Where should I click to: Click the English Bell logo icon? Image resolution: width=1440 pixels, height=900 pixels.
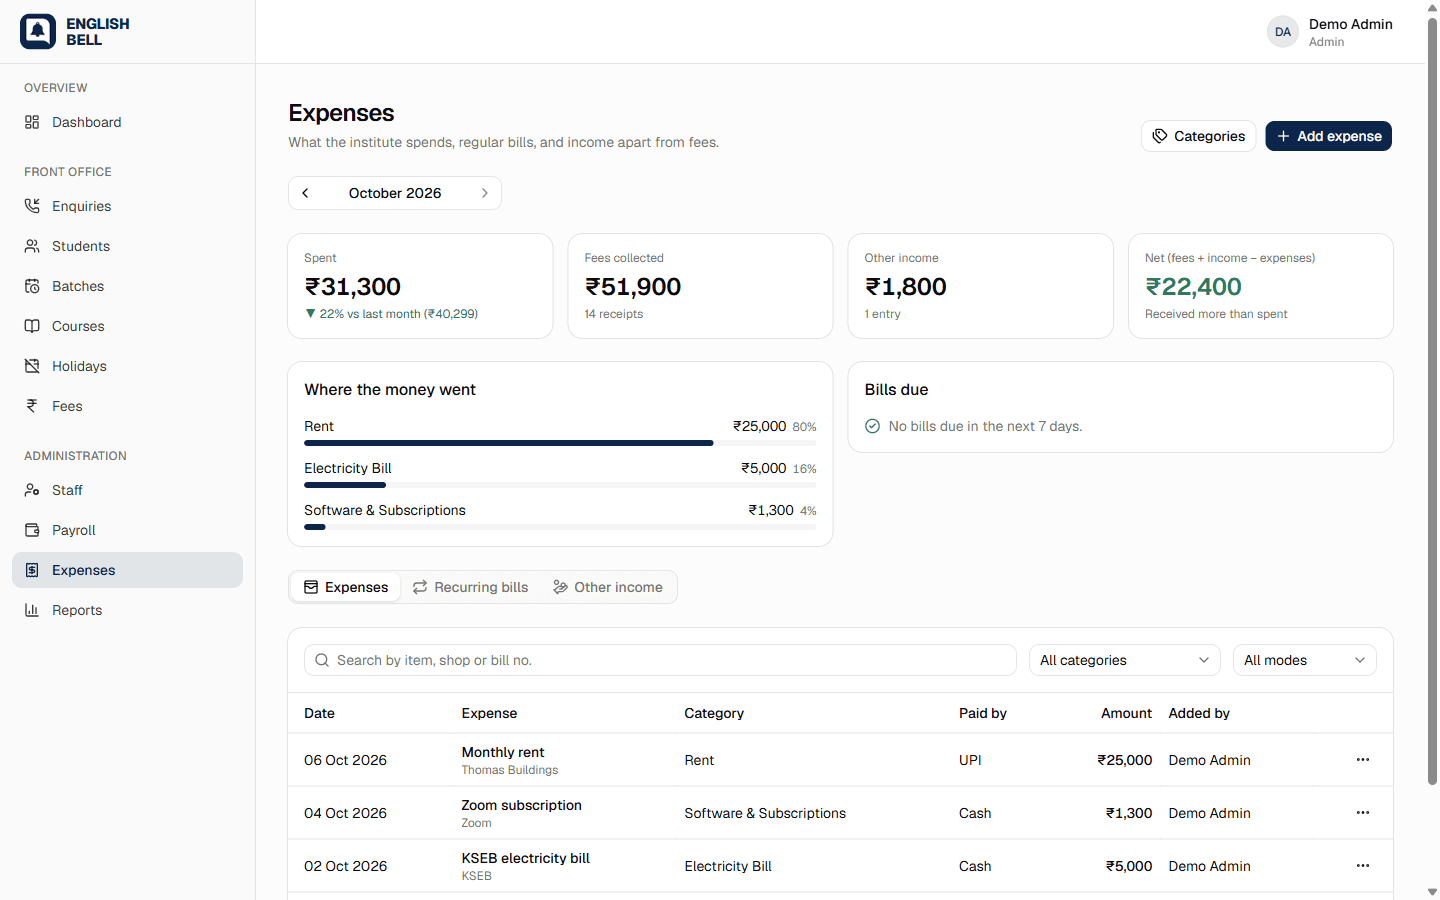coord(38,31)
